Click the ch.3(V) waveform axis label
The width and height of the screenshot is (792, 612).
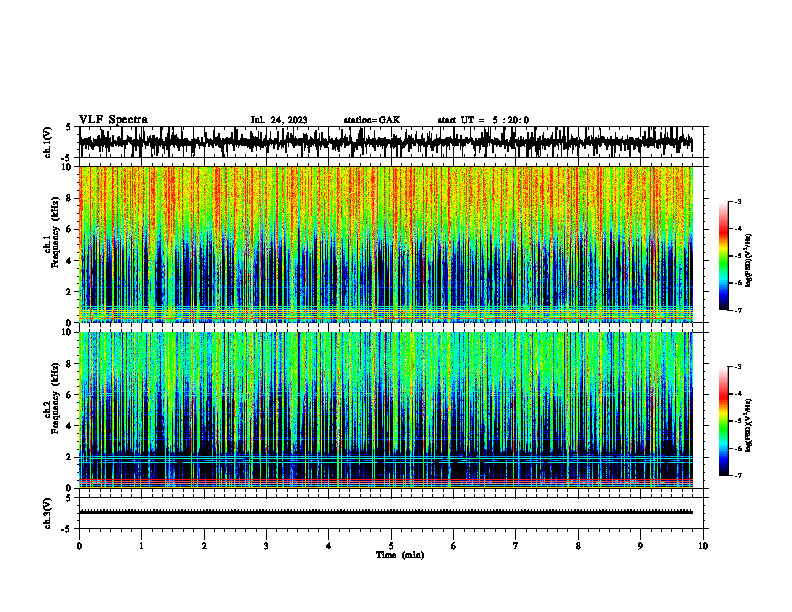click(x=48, y=513)
